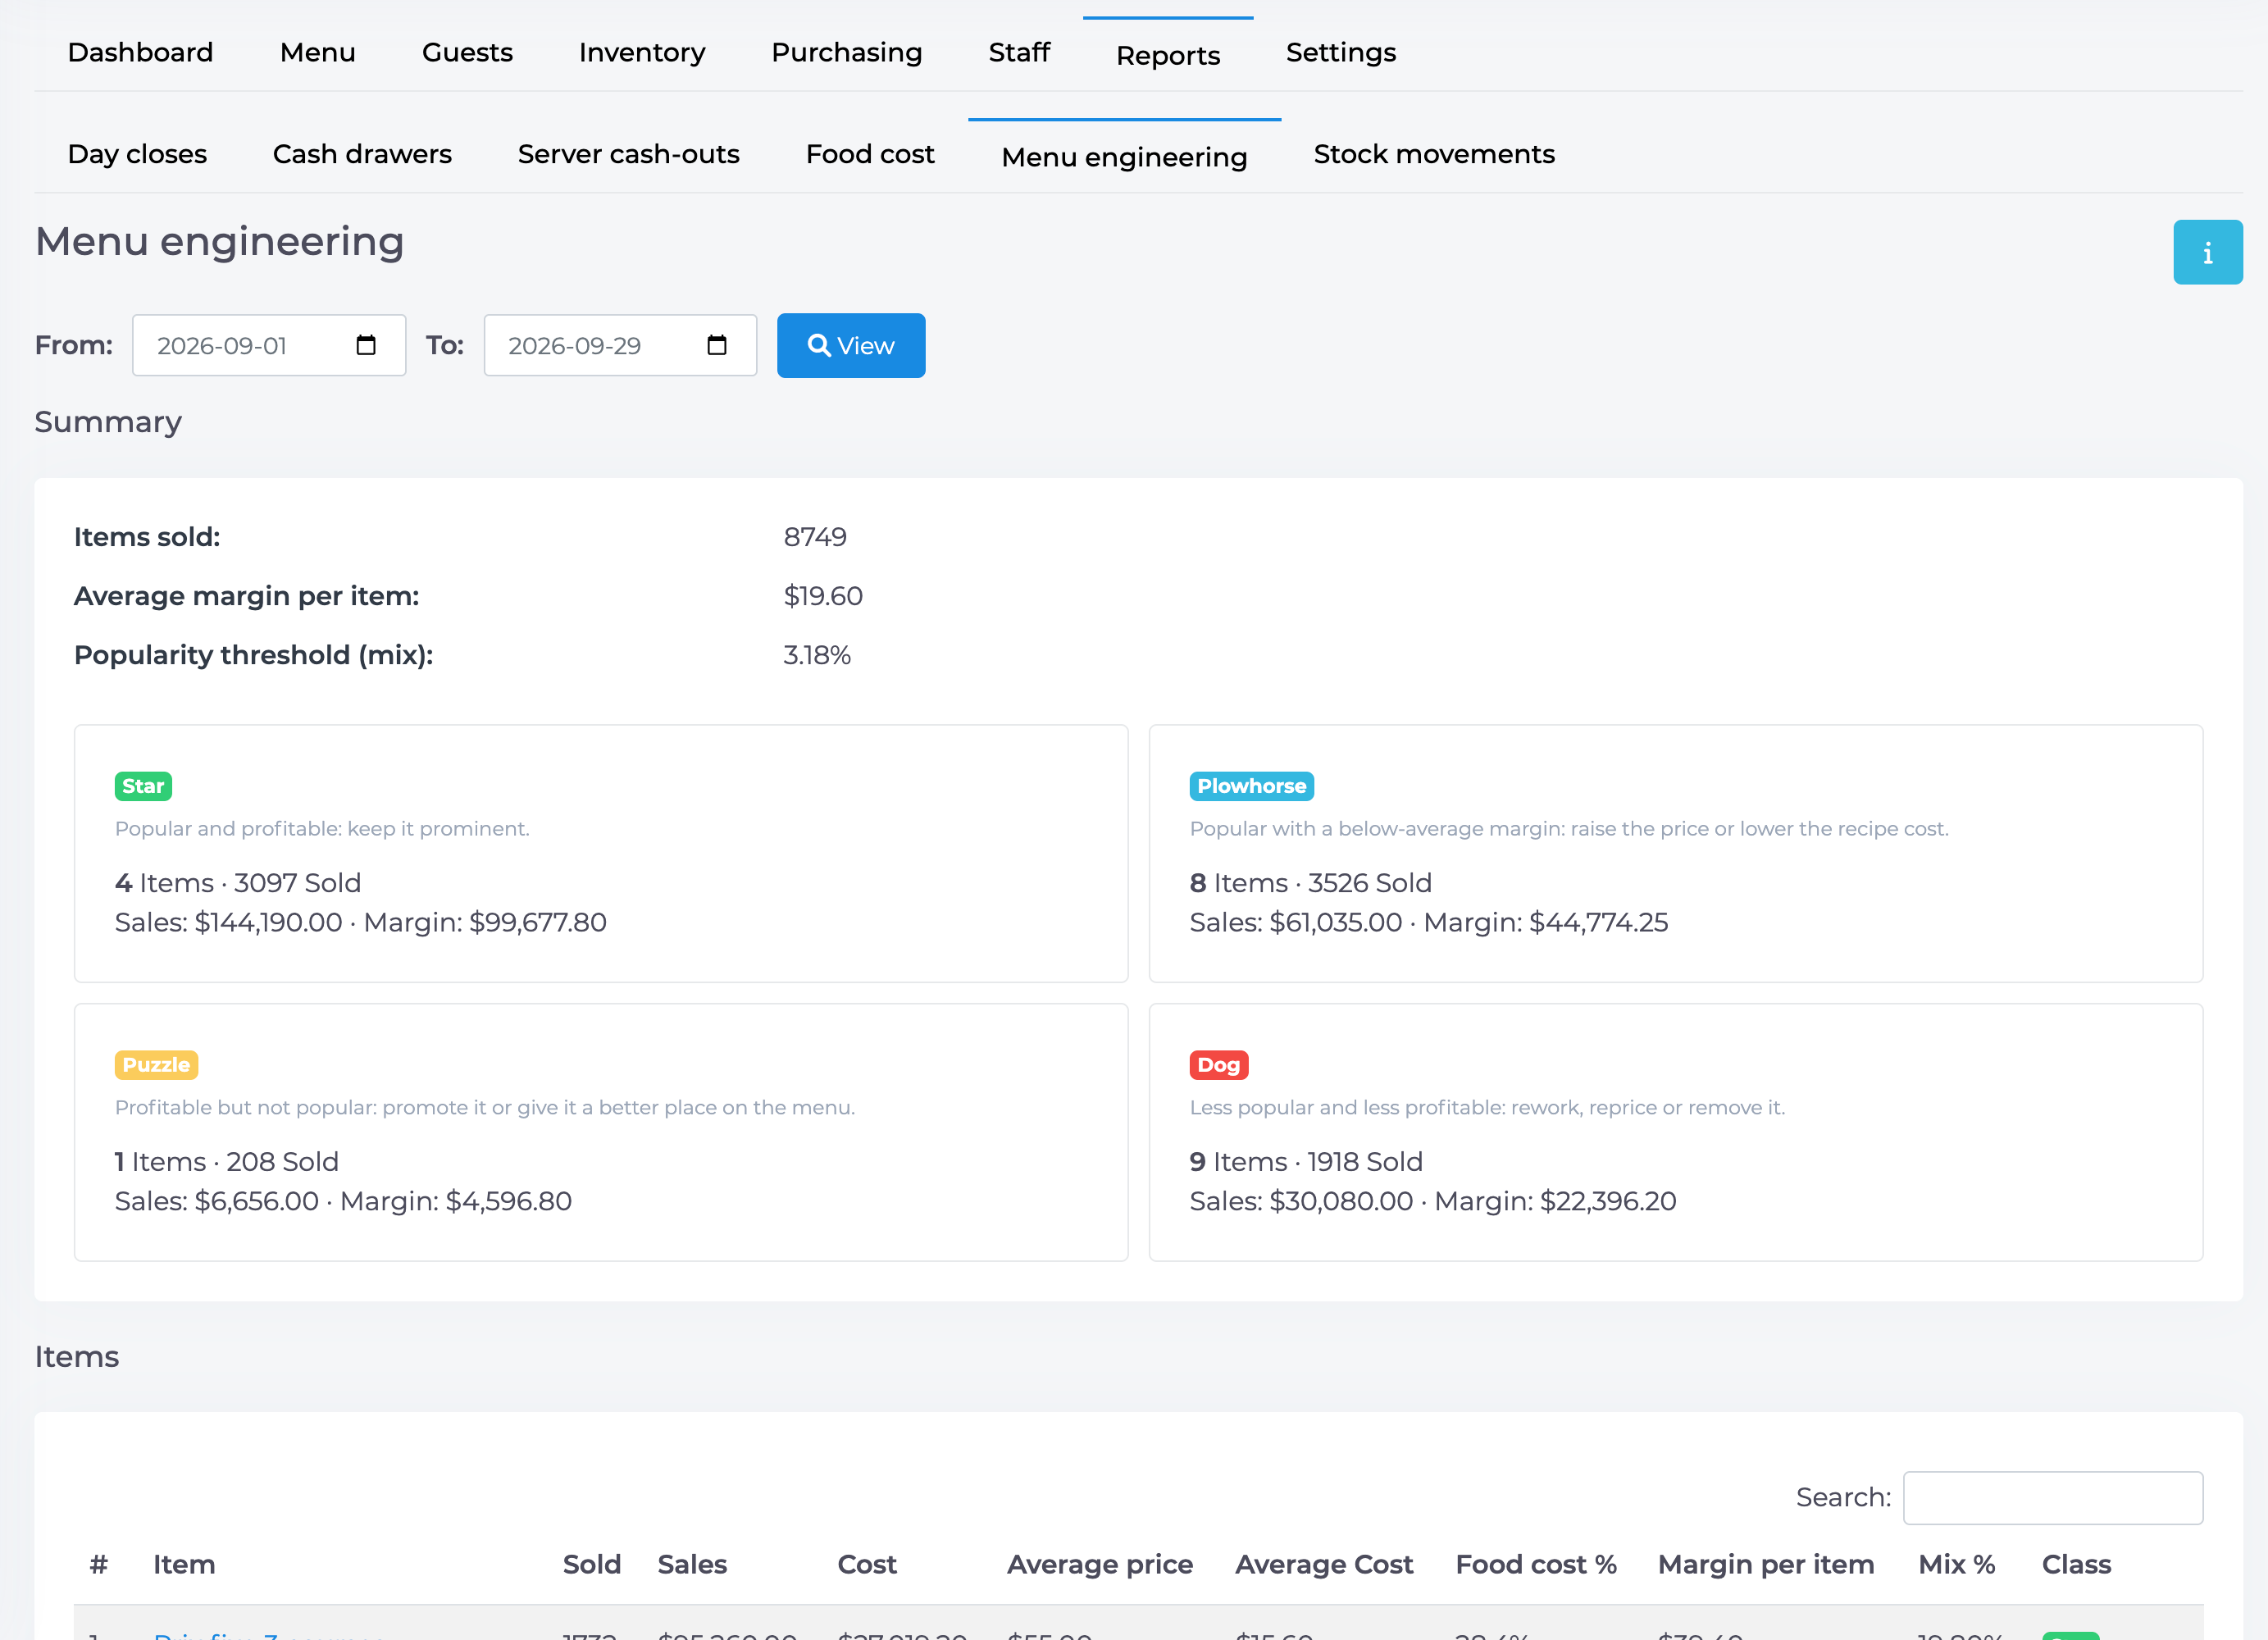Open the To date calendar picker
The image size is (2268, 1640).
click(717, 345)
